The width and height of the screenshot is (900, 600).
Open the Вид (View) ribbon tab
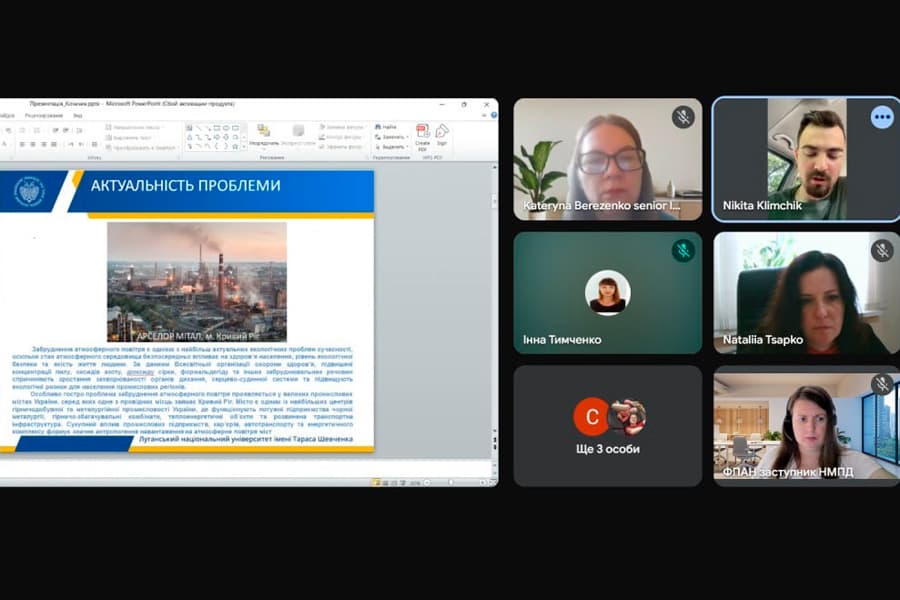coord(77,115)
